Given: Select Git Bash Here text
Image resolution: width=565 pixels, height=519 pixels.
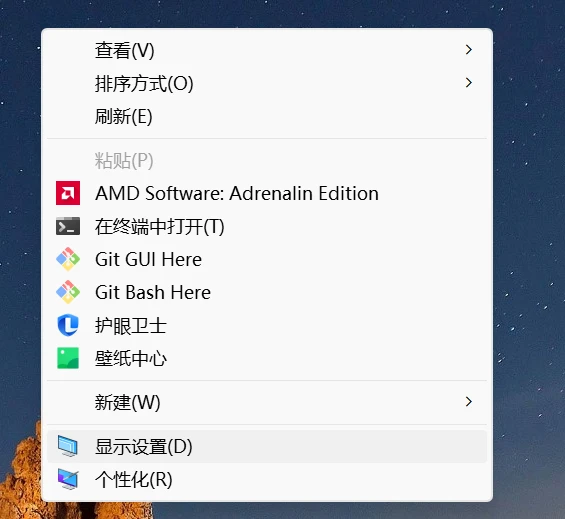Looking at the screenshot, I should pos(153,292).
